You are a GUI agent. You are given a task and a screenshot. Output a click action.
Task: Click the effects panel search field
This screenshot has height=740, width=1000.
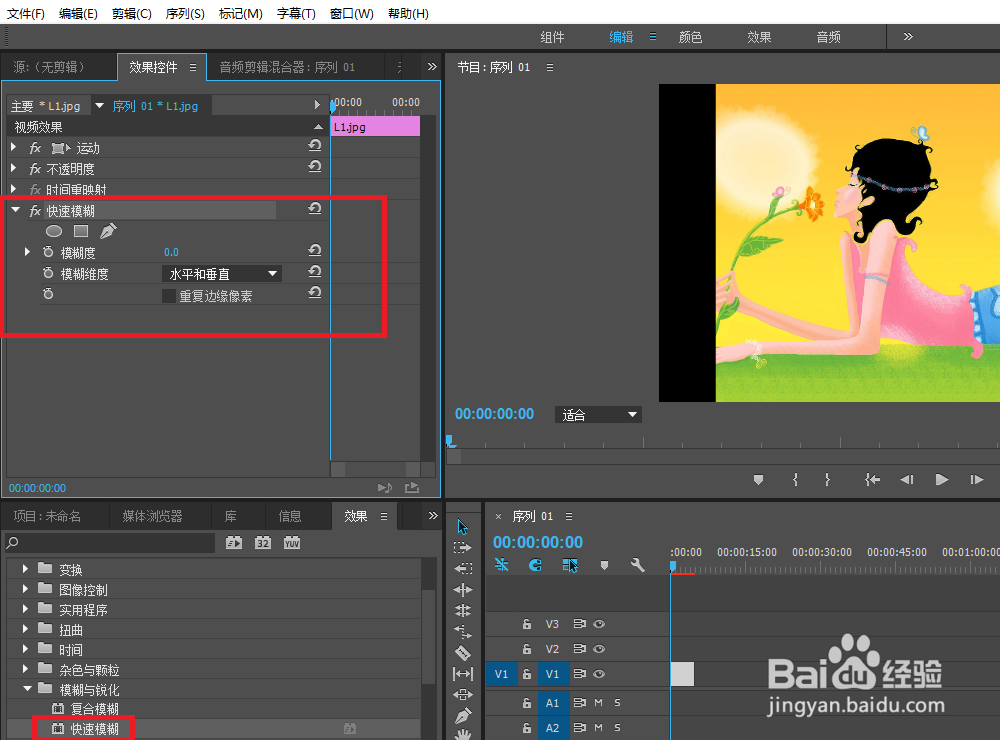coord(110,543)
